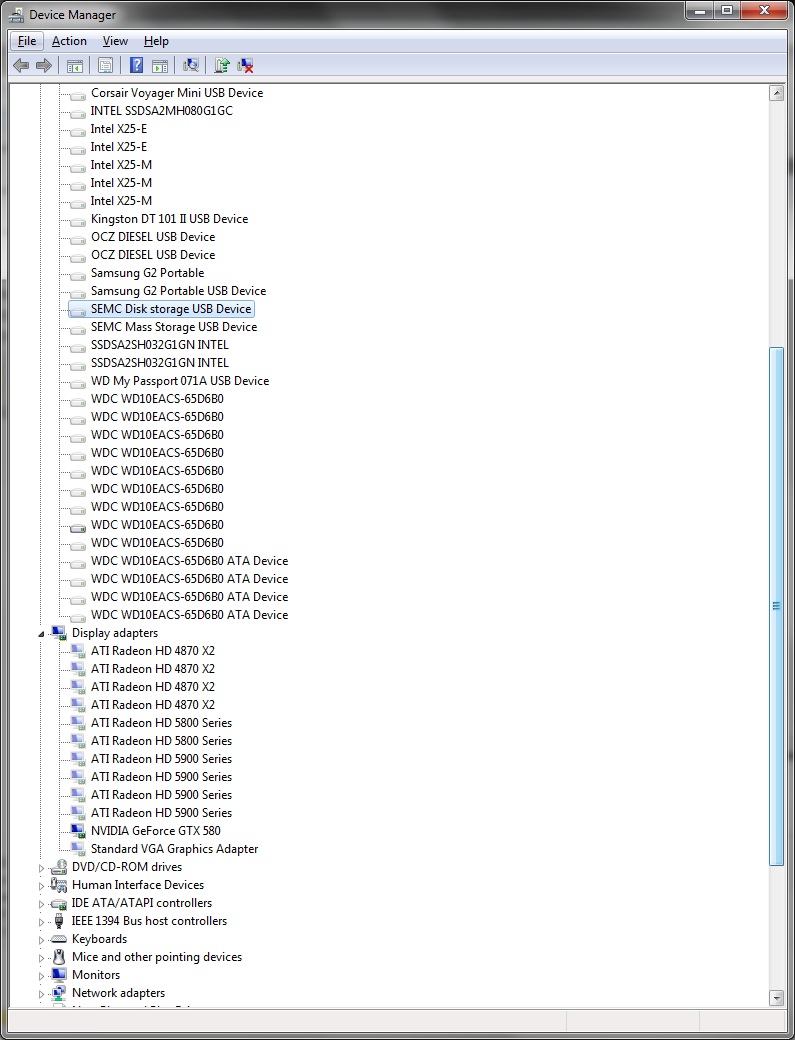Click the icon beside Standard VGA Graphics Adapter
This screenshot has height=1040, width=795.
(78, 849)
